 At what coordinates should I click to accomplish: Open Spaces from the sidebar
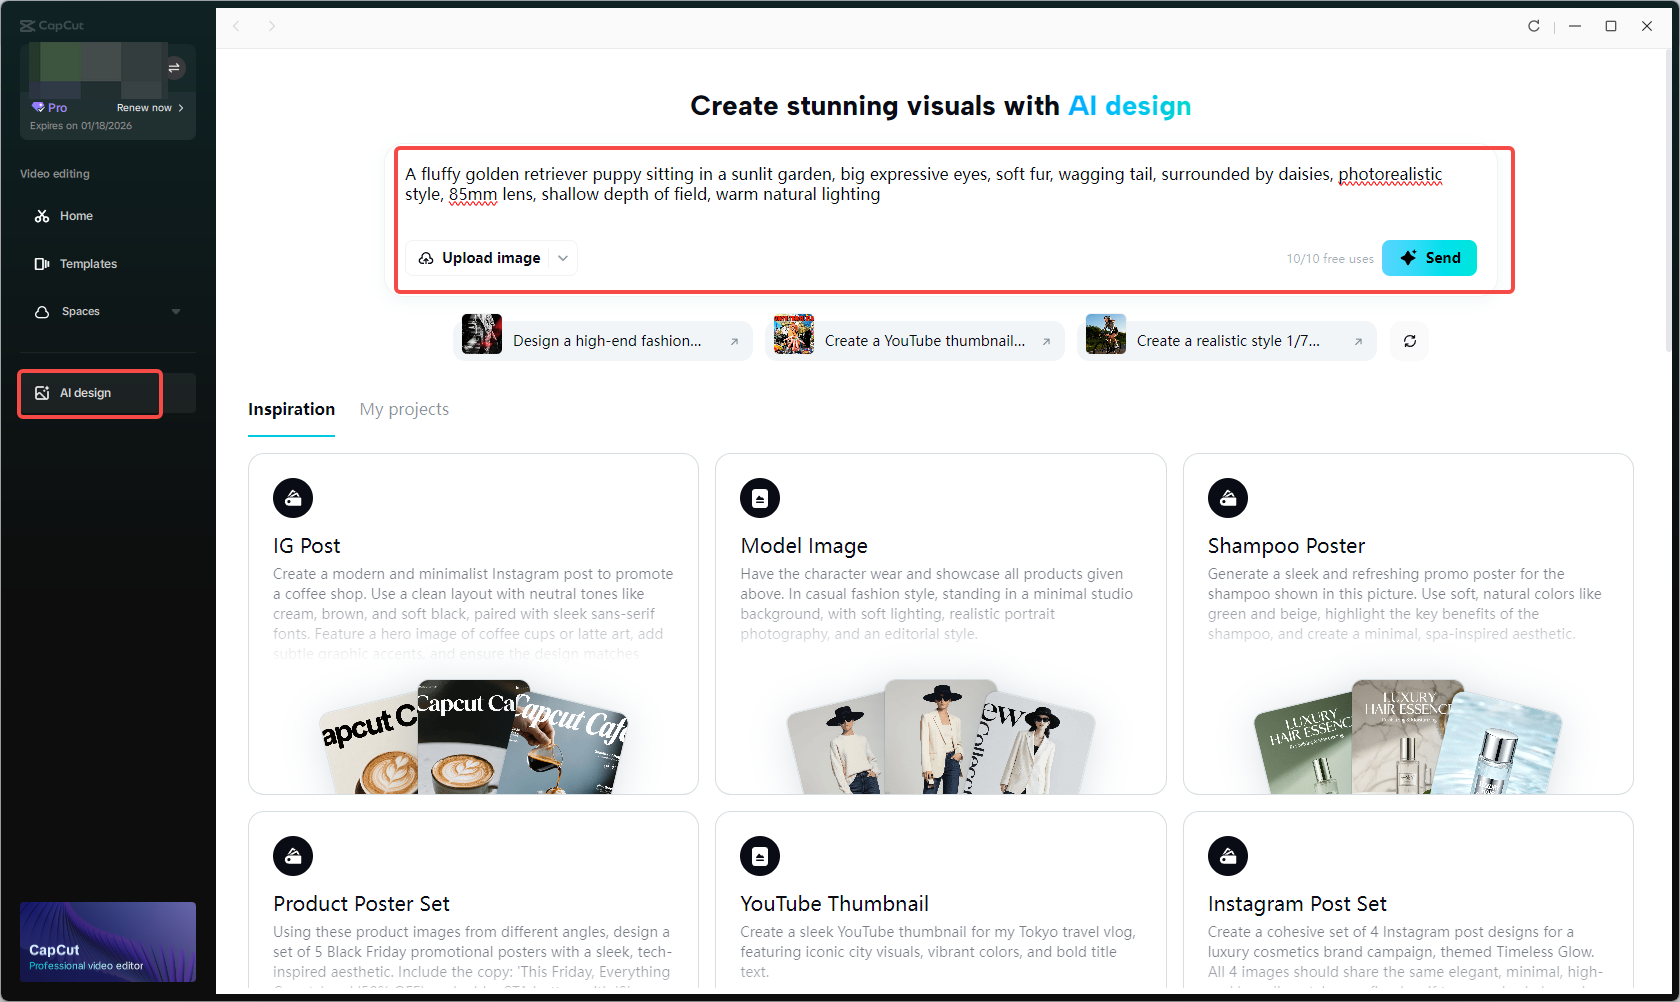80,311
